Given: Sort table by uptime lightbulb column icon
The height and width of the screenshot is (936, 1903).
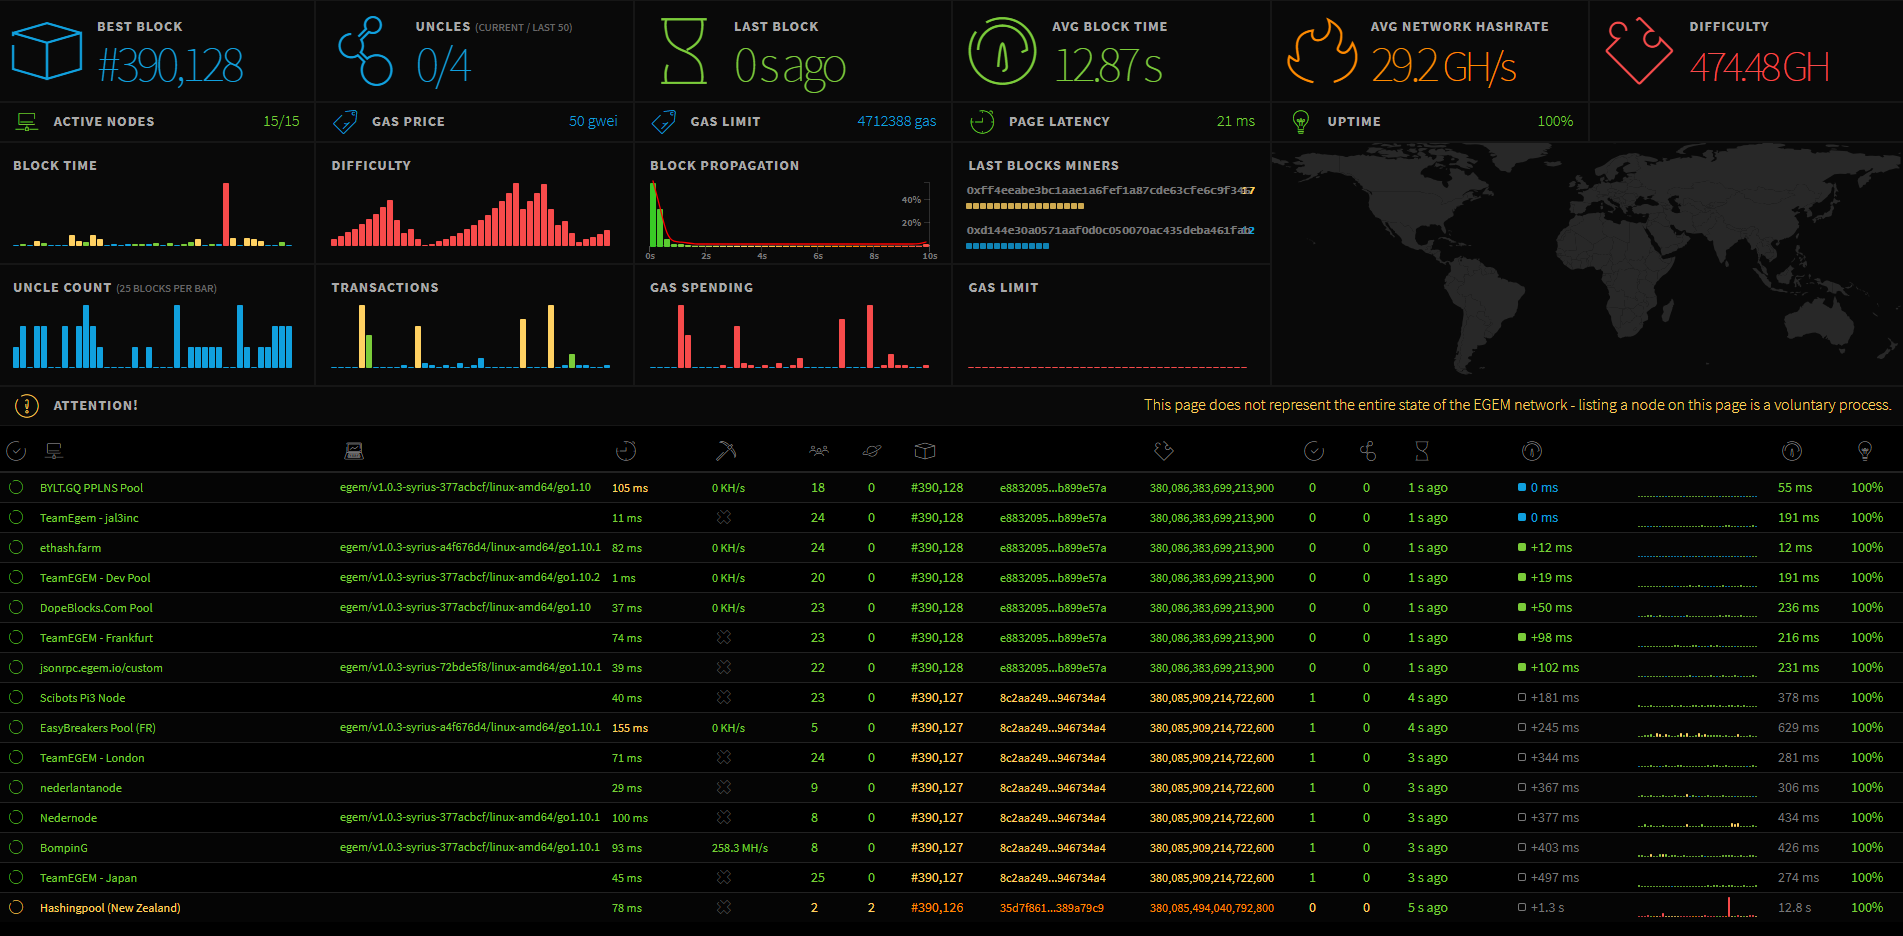Looking at the screenshot, I should (1865, 451).
